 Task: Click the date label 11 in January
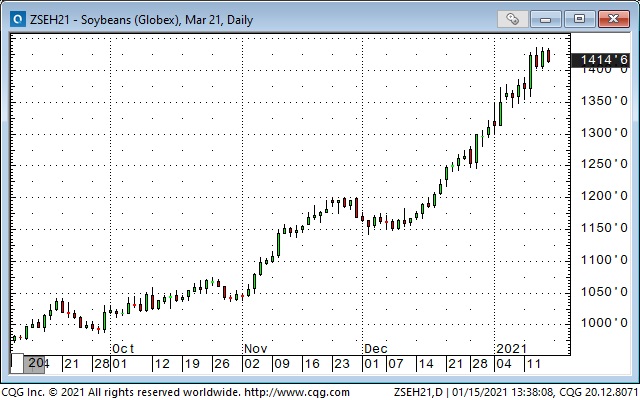tap(533, 364)
